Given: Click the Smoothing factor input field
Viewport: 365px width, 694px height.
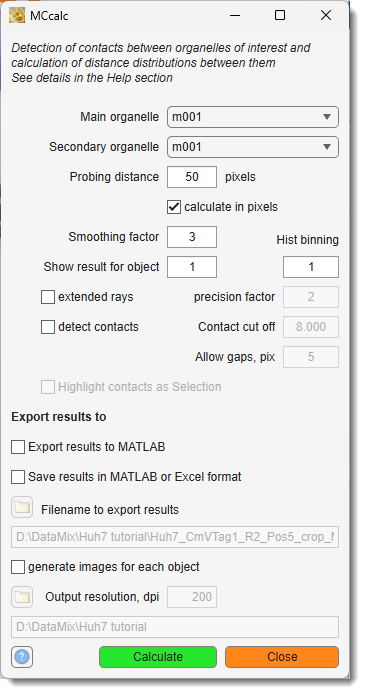Looking at the screenshot, I should (192, 237).
